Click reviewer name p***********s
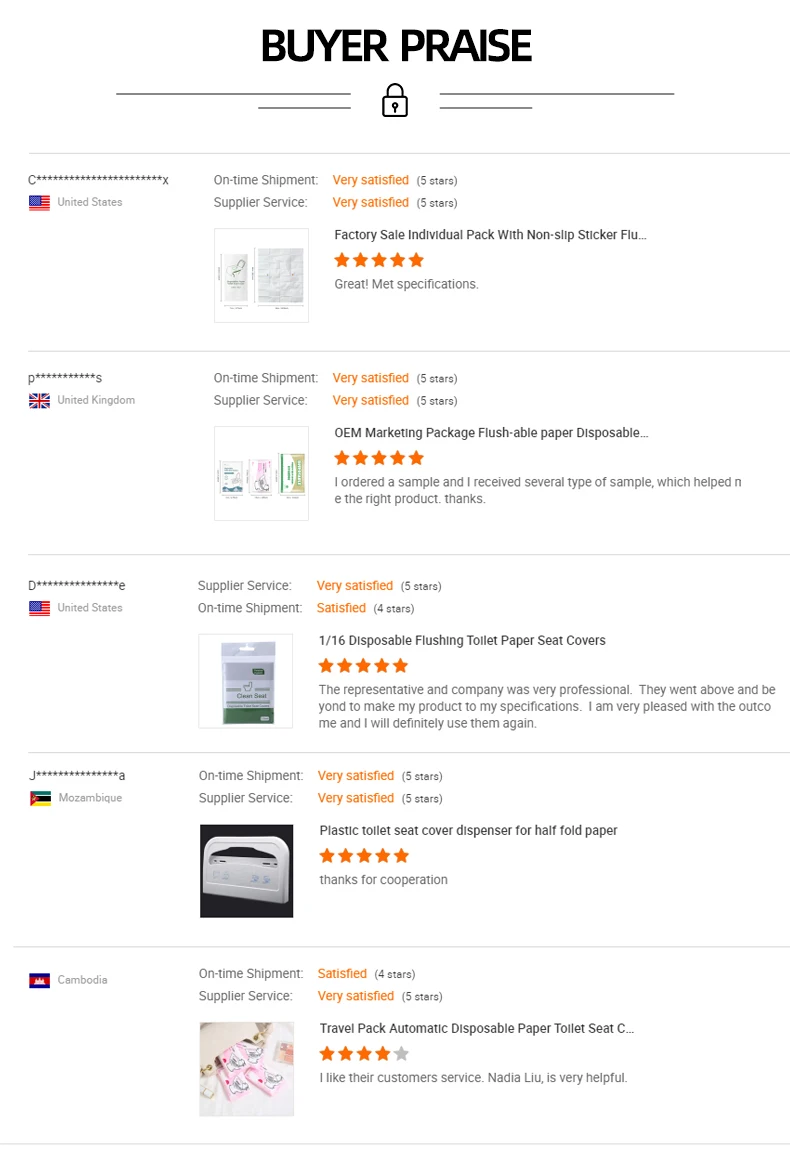This screenshot has height=1153, width=790. (65, 379)
